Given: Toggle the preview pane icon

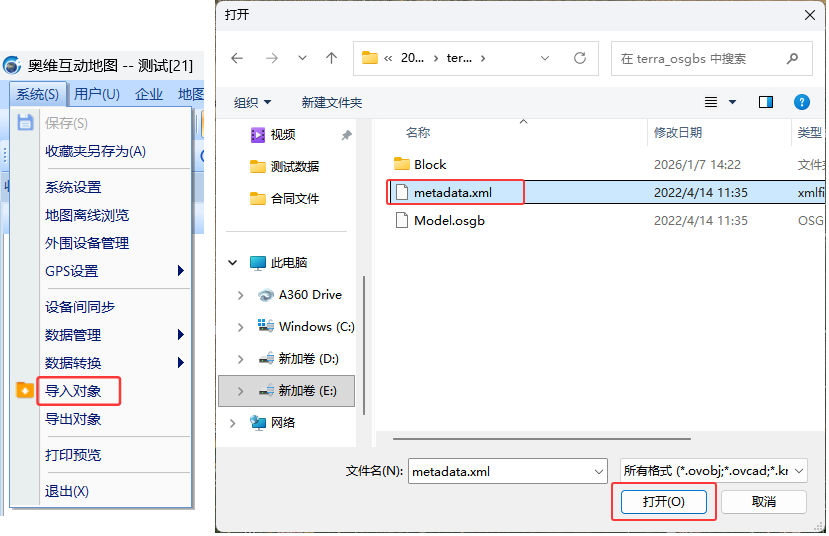Looking at the screenshot, I should coord(766,102).
